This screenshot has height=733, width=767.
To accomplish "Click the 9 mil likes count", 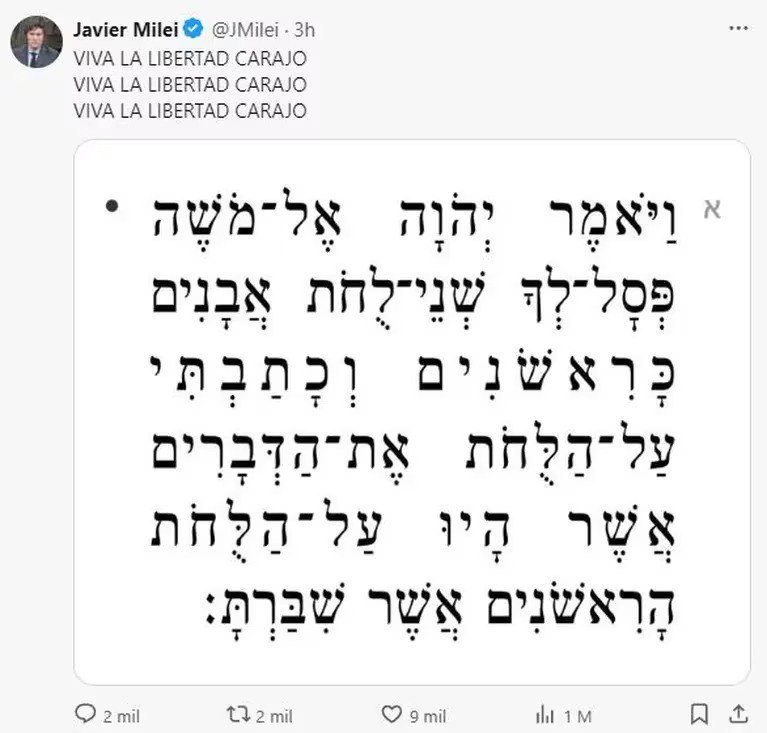I will point(429,716).
